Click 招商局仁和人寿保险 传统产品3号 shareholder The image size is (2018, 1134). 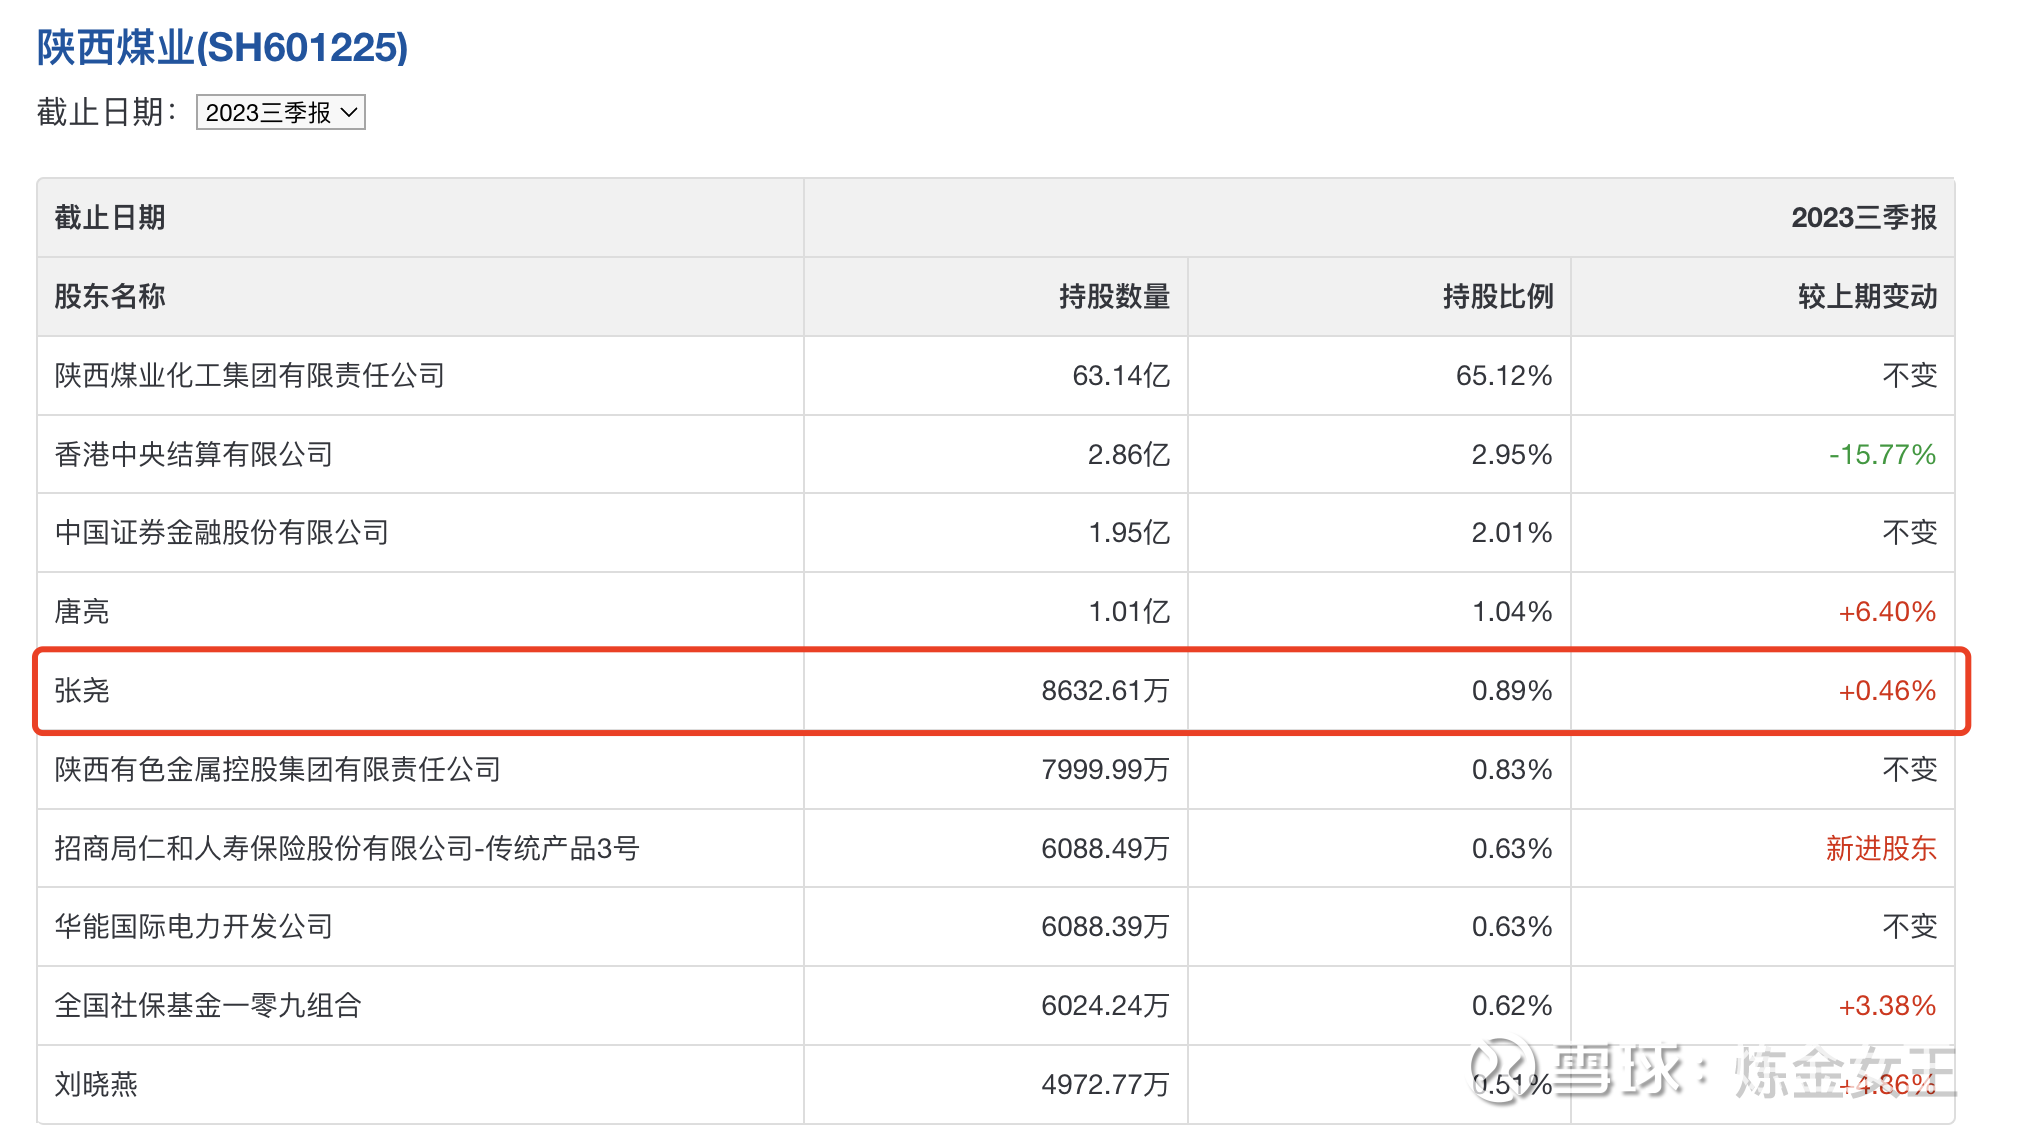[346, 849]
